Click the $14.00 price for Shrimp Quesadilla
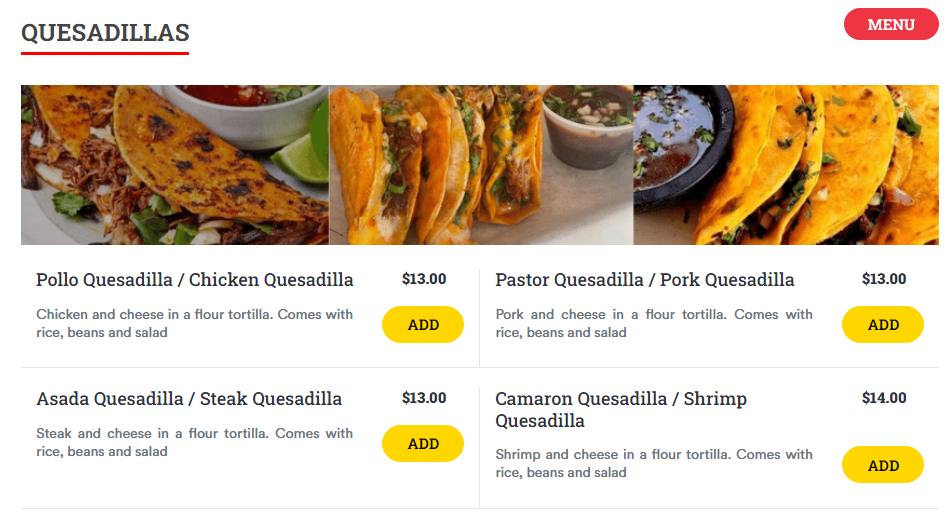The image size is (950, 520). click(884, 398)
